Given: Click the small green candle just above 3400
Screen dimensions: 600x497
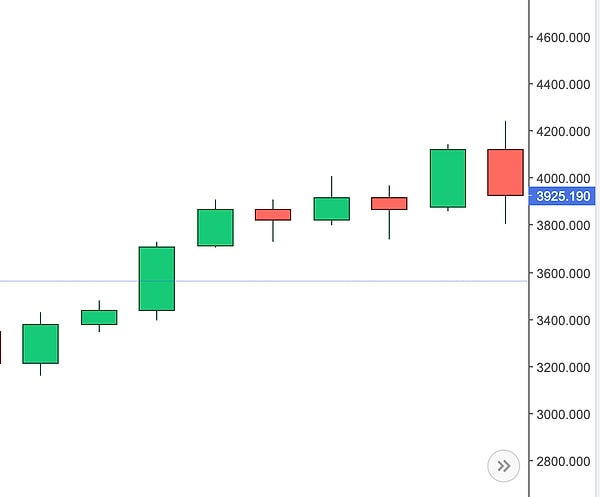Looking at the screenshot, I should point(99,317).
